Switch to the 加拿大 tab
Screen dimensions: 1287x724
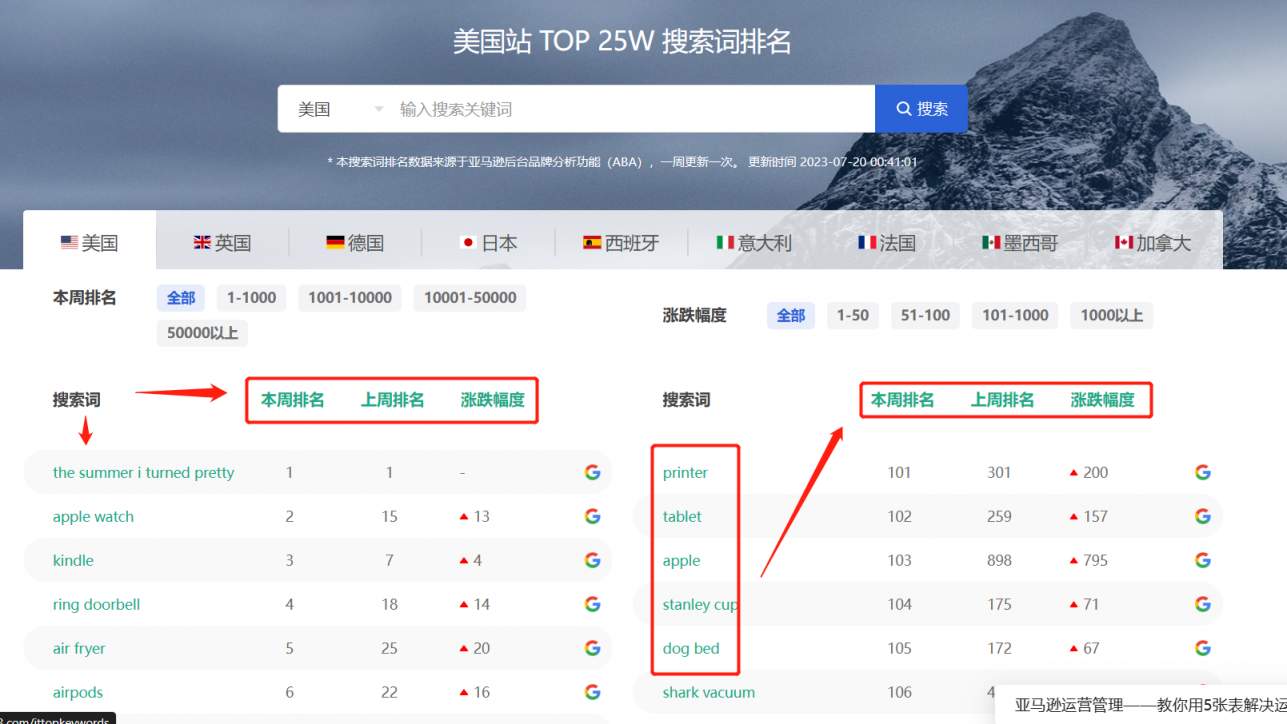click(x=1153, y=242)
